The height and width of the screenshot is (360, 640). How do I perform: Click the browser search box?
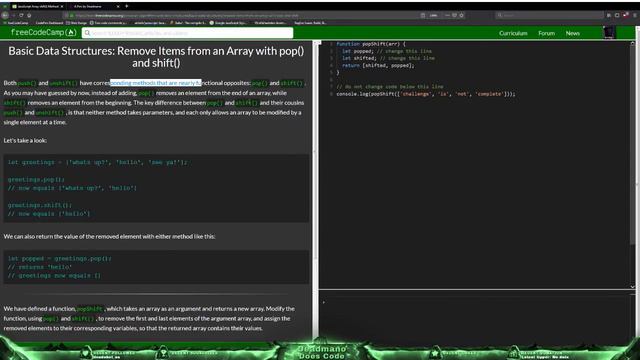tap(549, 15)
